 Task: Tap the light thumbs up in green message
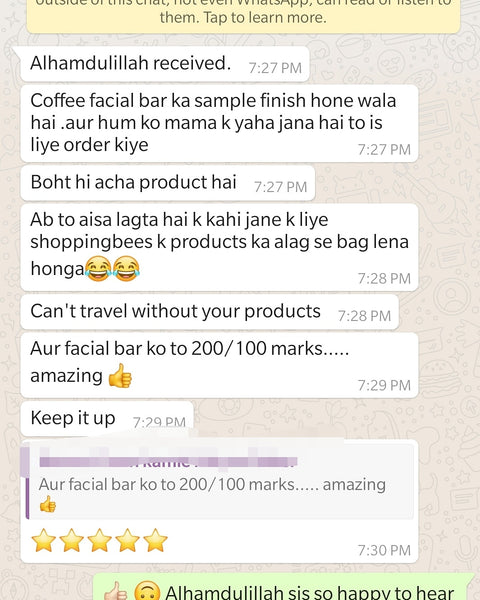coord(116,592)
